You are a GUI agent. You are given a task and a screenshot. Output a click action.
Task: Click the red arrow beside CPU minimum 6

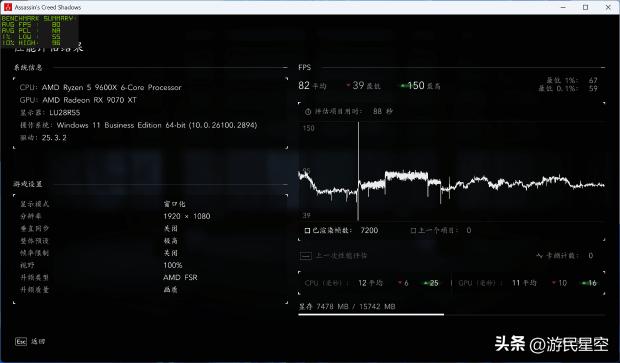(400, 283)
